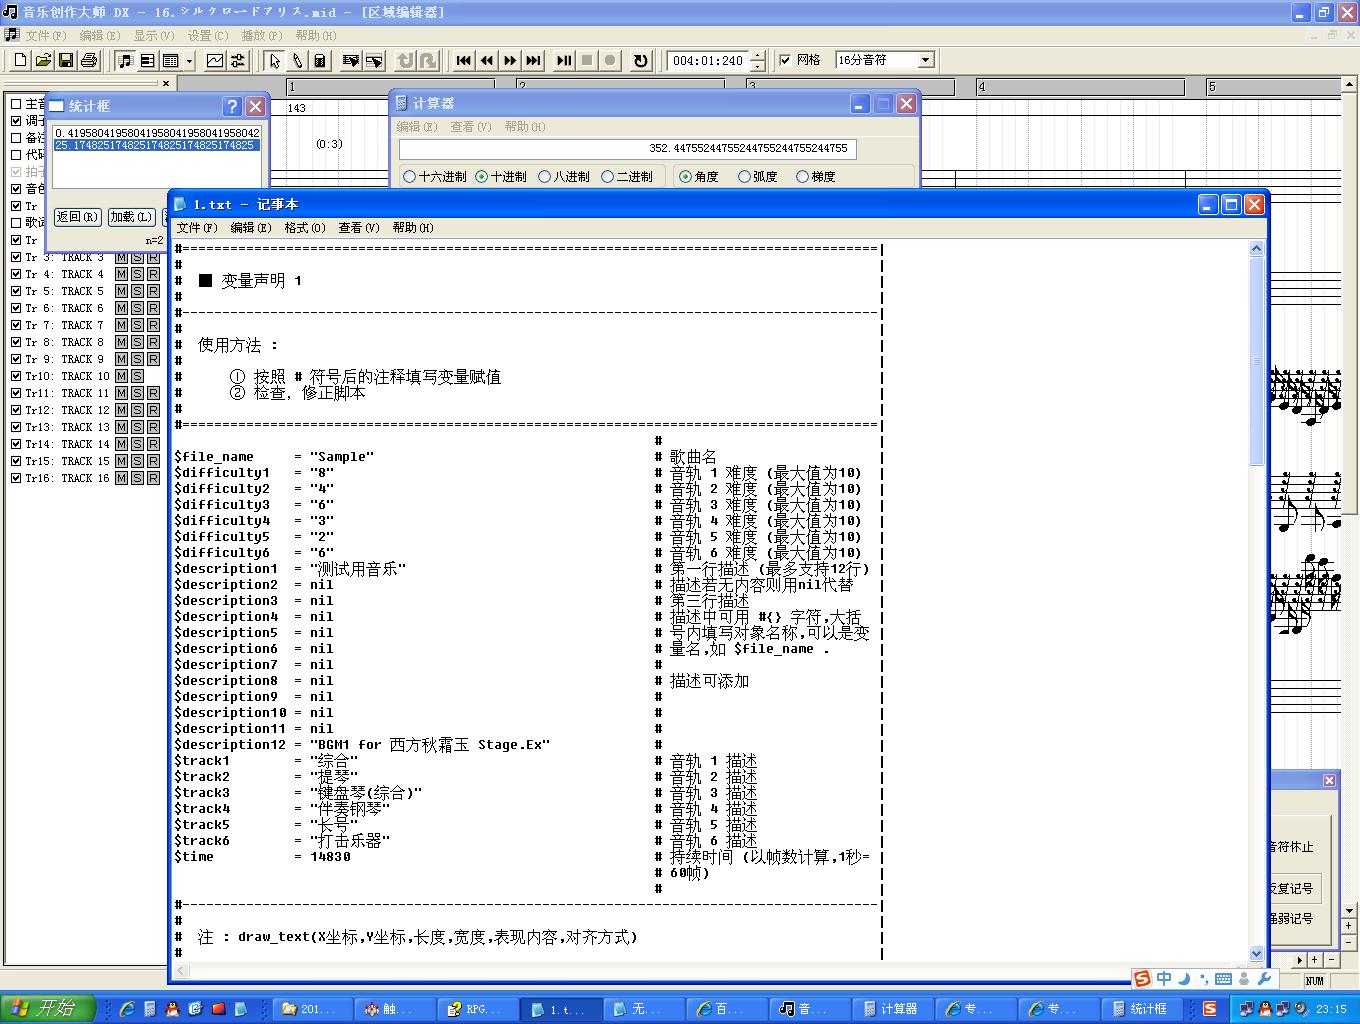1360x1024 pixels.
Task: Rewind playback to the beginning
Action: (463, 61)
